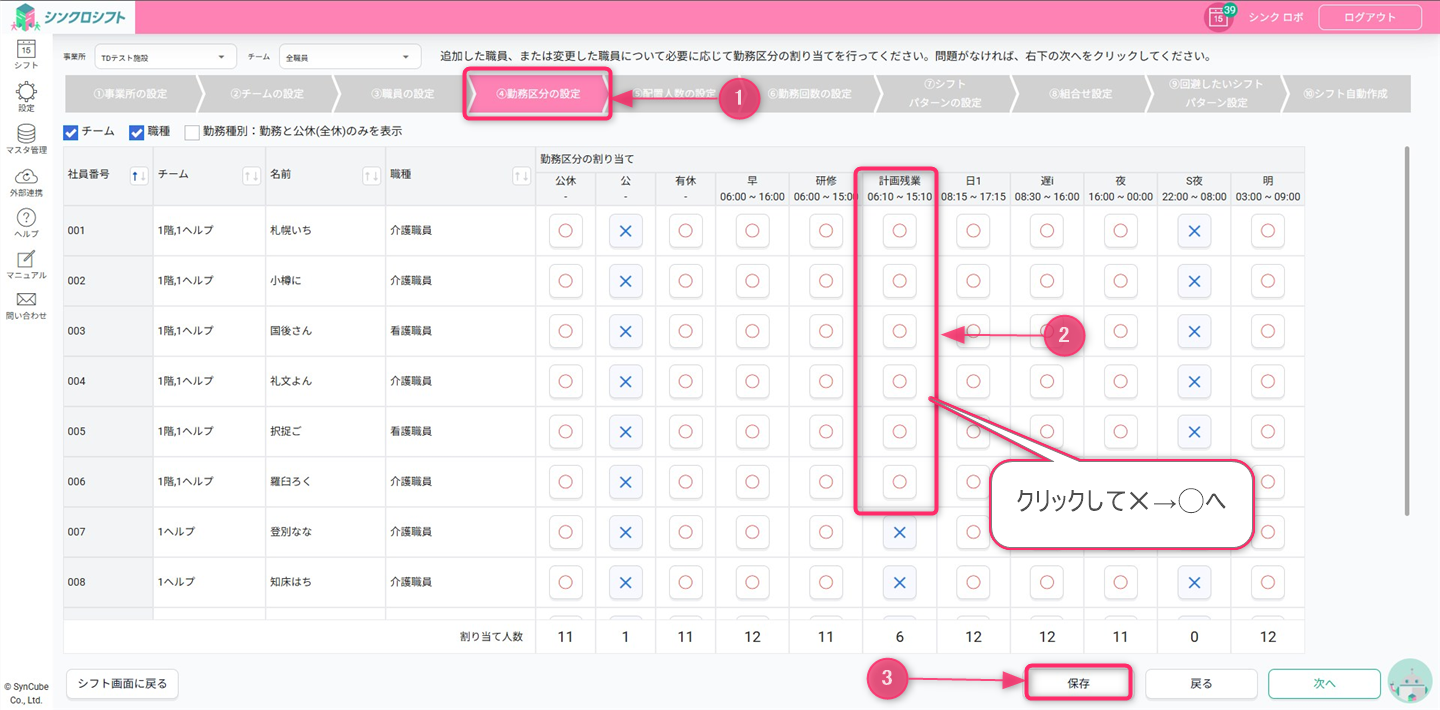Uncheck the チーム checkbox
Viewport: 1440px width, 710px height.
(x=70, y=132)
